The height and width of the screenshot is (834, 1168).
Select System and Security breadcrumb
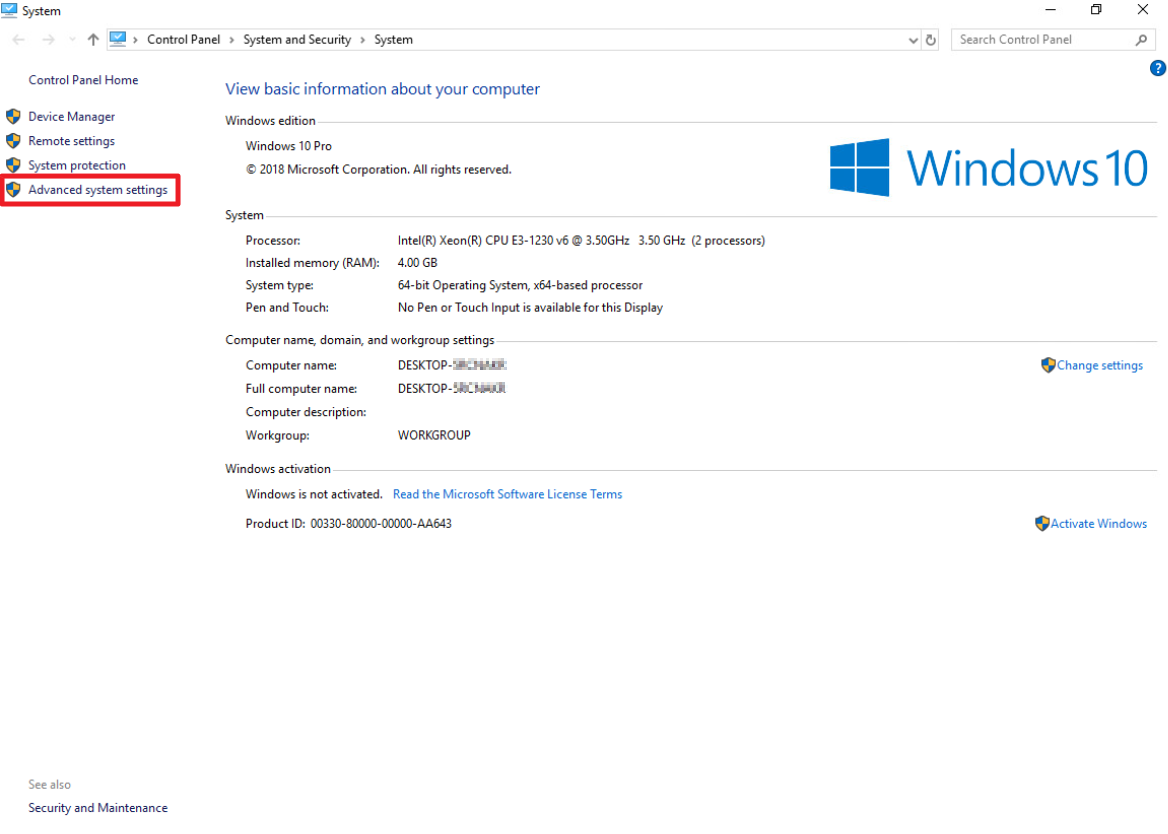296,39
